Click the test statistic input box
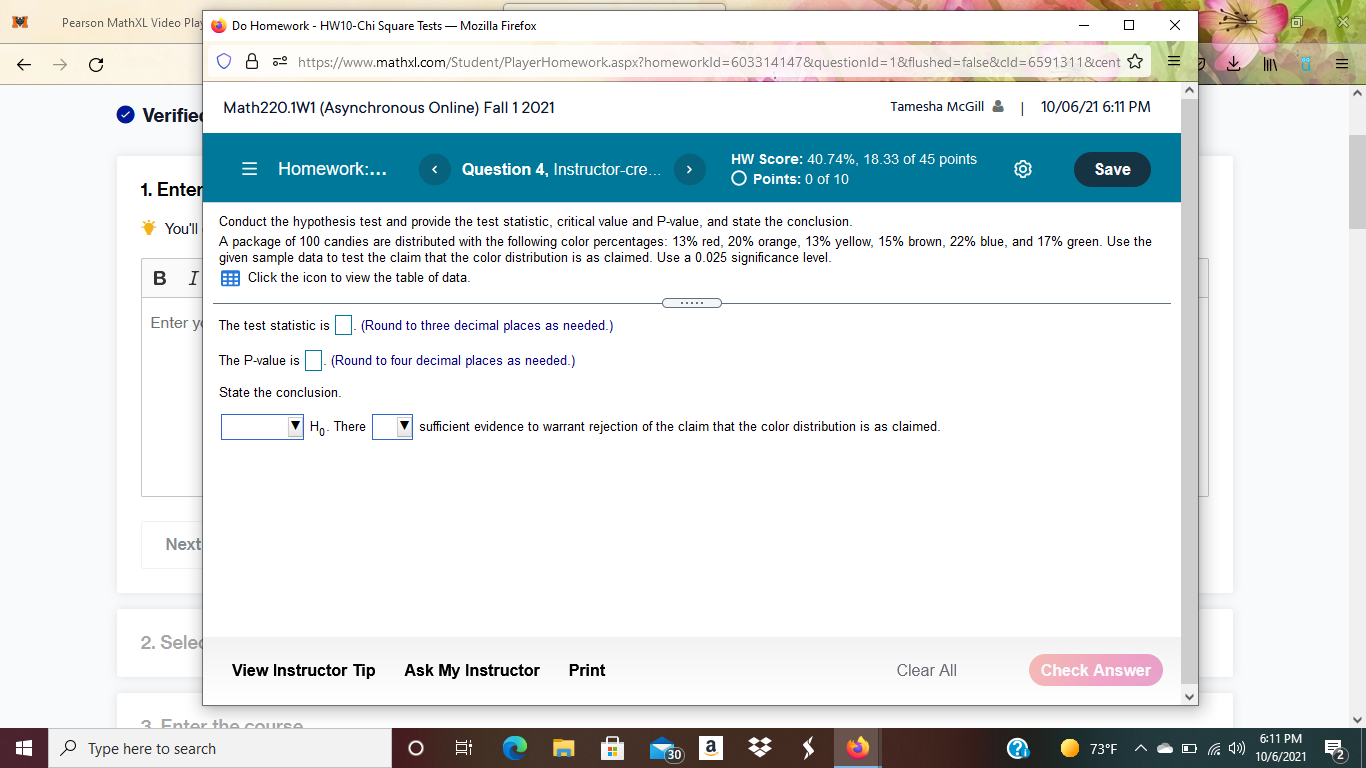 [343, 324]
